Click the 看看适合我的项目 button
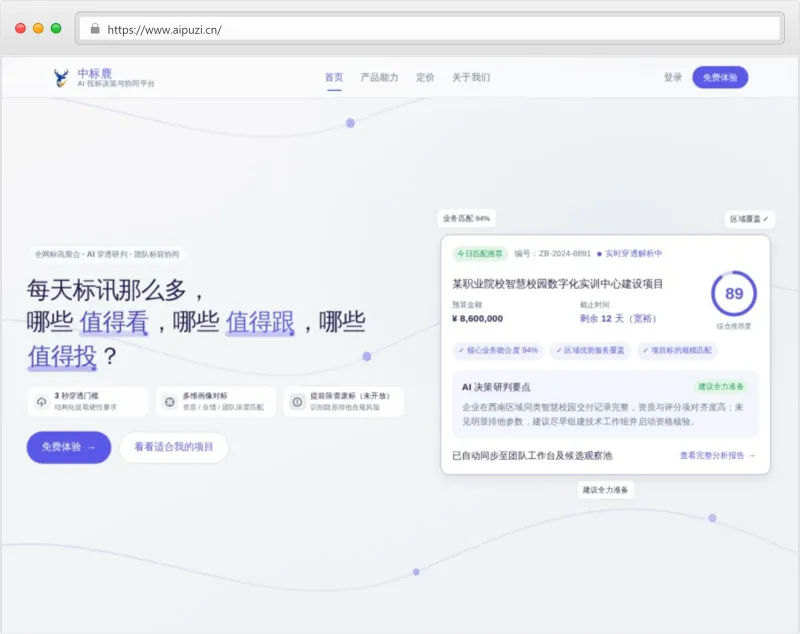 coord(173,447)
